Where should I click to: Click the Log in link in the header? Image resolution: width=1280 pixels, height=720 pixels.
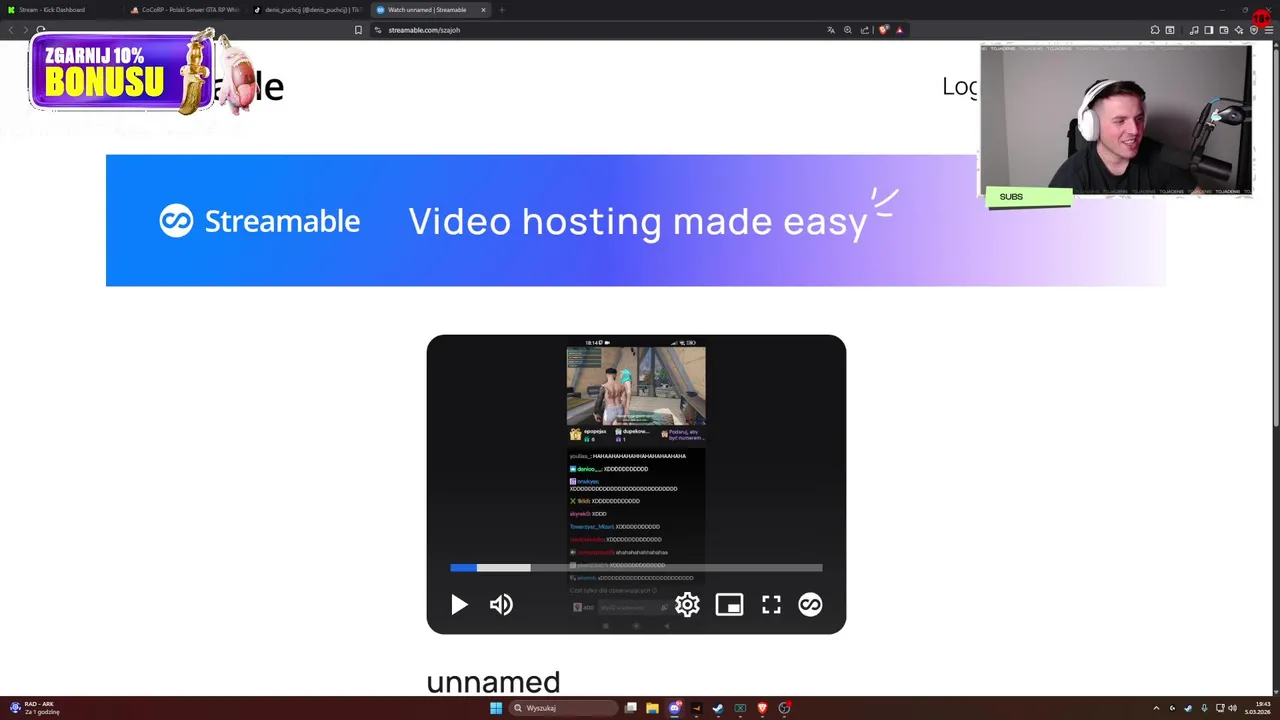pyautogui.click(x=960, y=86)
